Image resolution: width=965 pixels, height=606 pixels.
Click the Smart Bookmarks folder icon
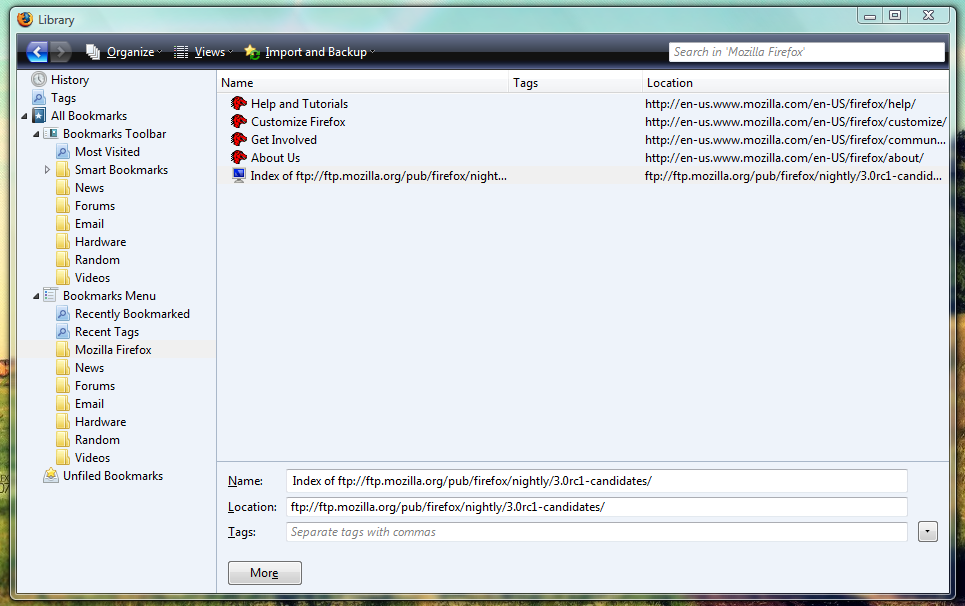[63, 170]
